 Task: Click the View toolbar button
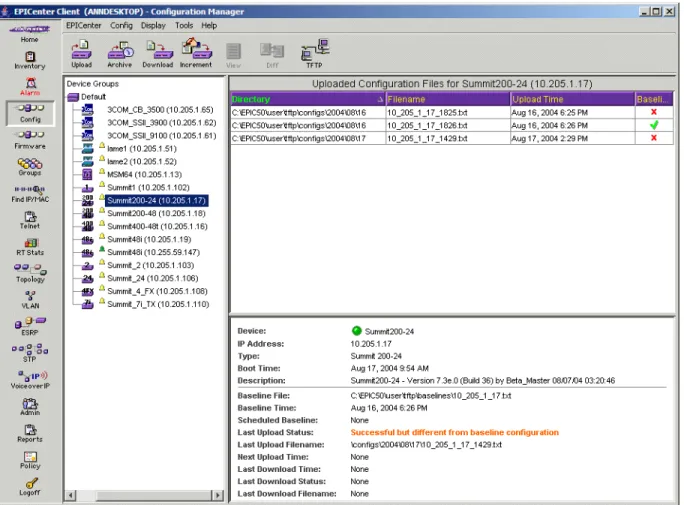tap(233, 55)
